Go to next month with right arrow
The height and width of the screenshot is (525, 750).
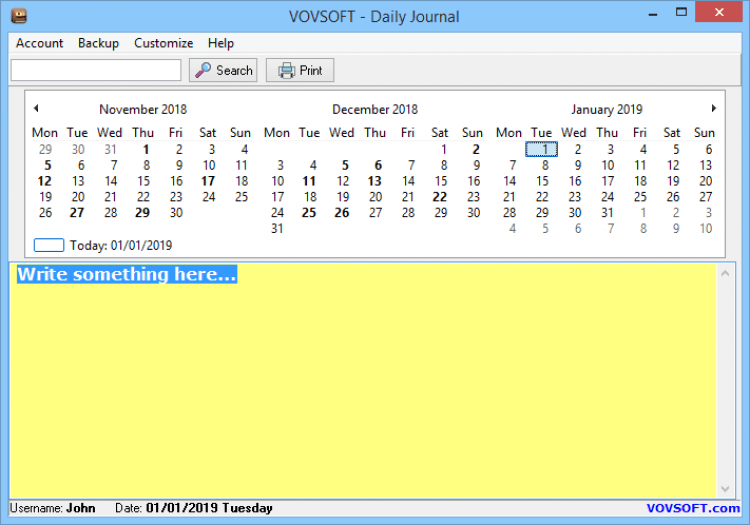(x=713, y=108)
